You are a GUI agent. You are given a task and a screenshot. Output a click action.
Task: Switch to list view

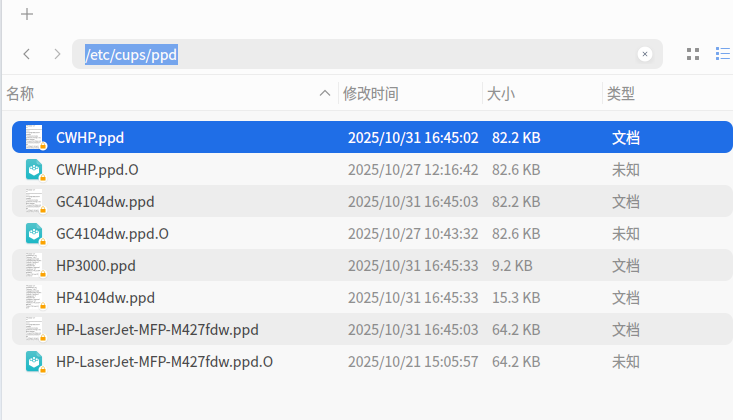723,54
